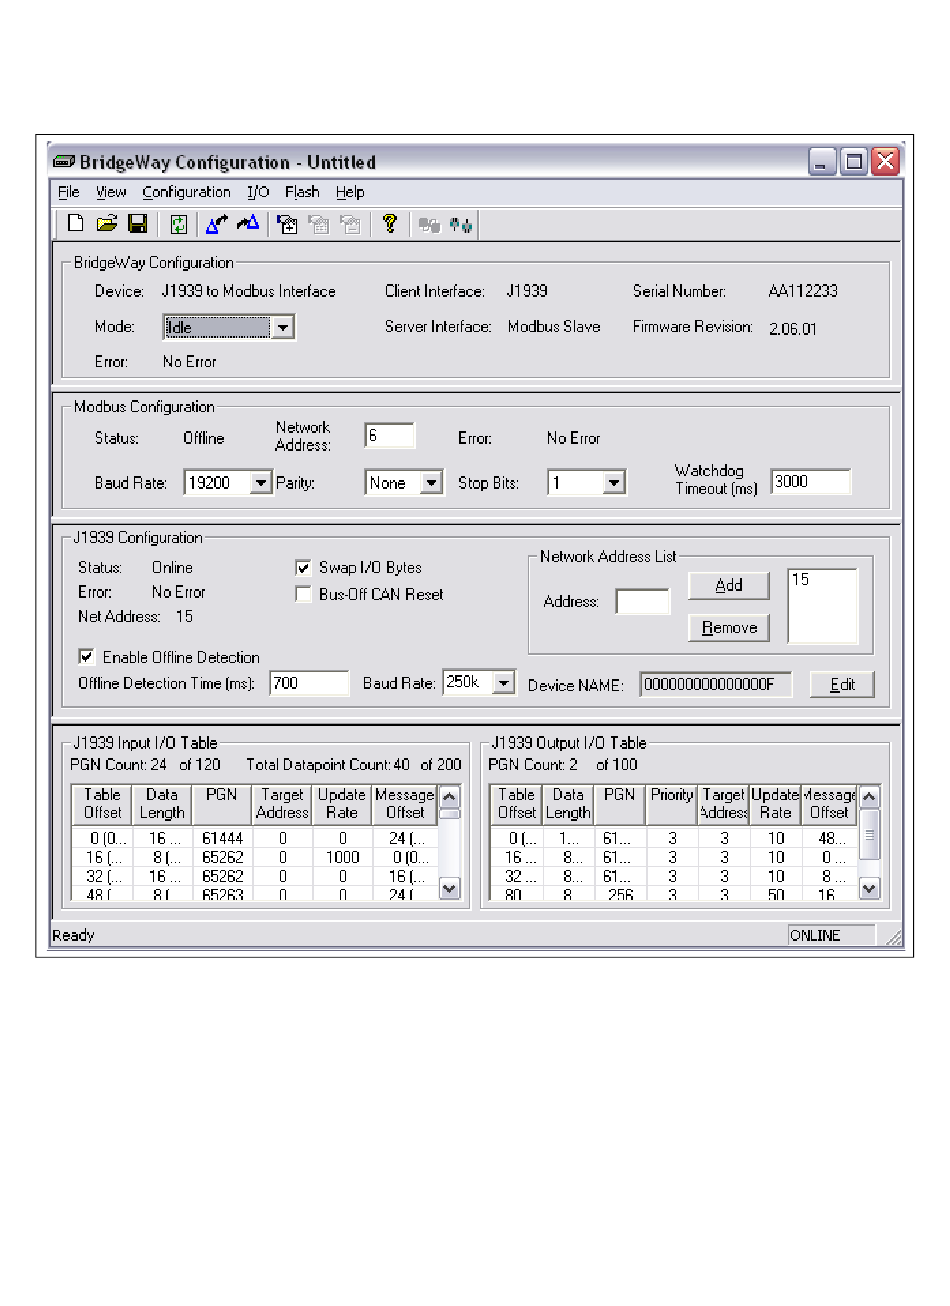This screenshot has width=950, height=1306.
Task: Open the Configuration menu
Action: coord(186,192)
